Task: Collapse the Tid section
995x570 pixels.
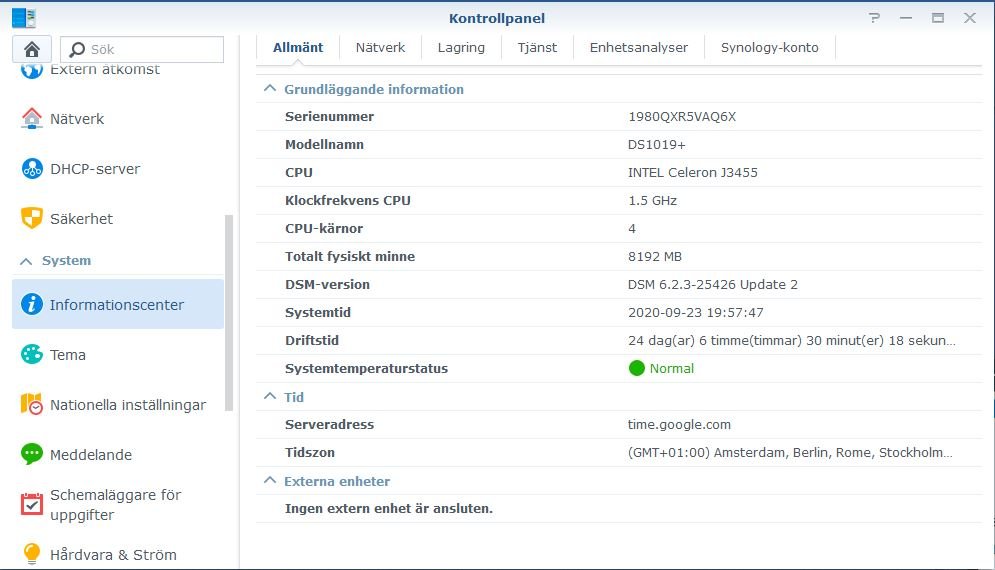Action: (269, 397)
